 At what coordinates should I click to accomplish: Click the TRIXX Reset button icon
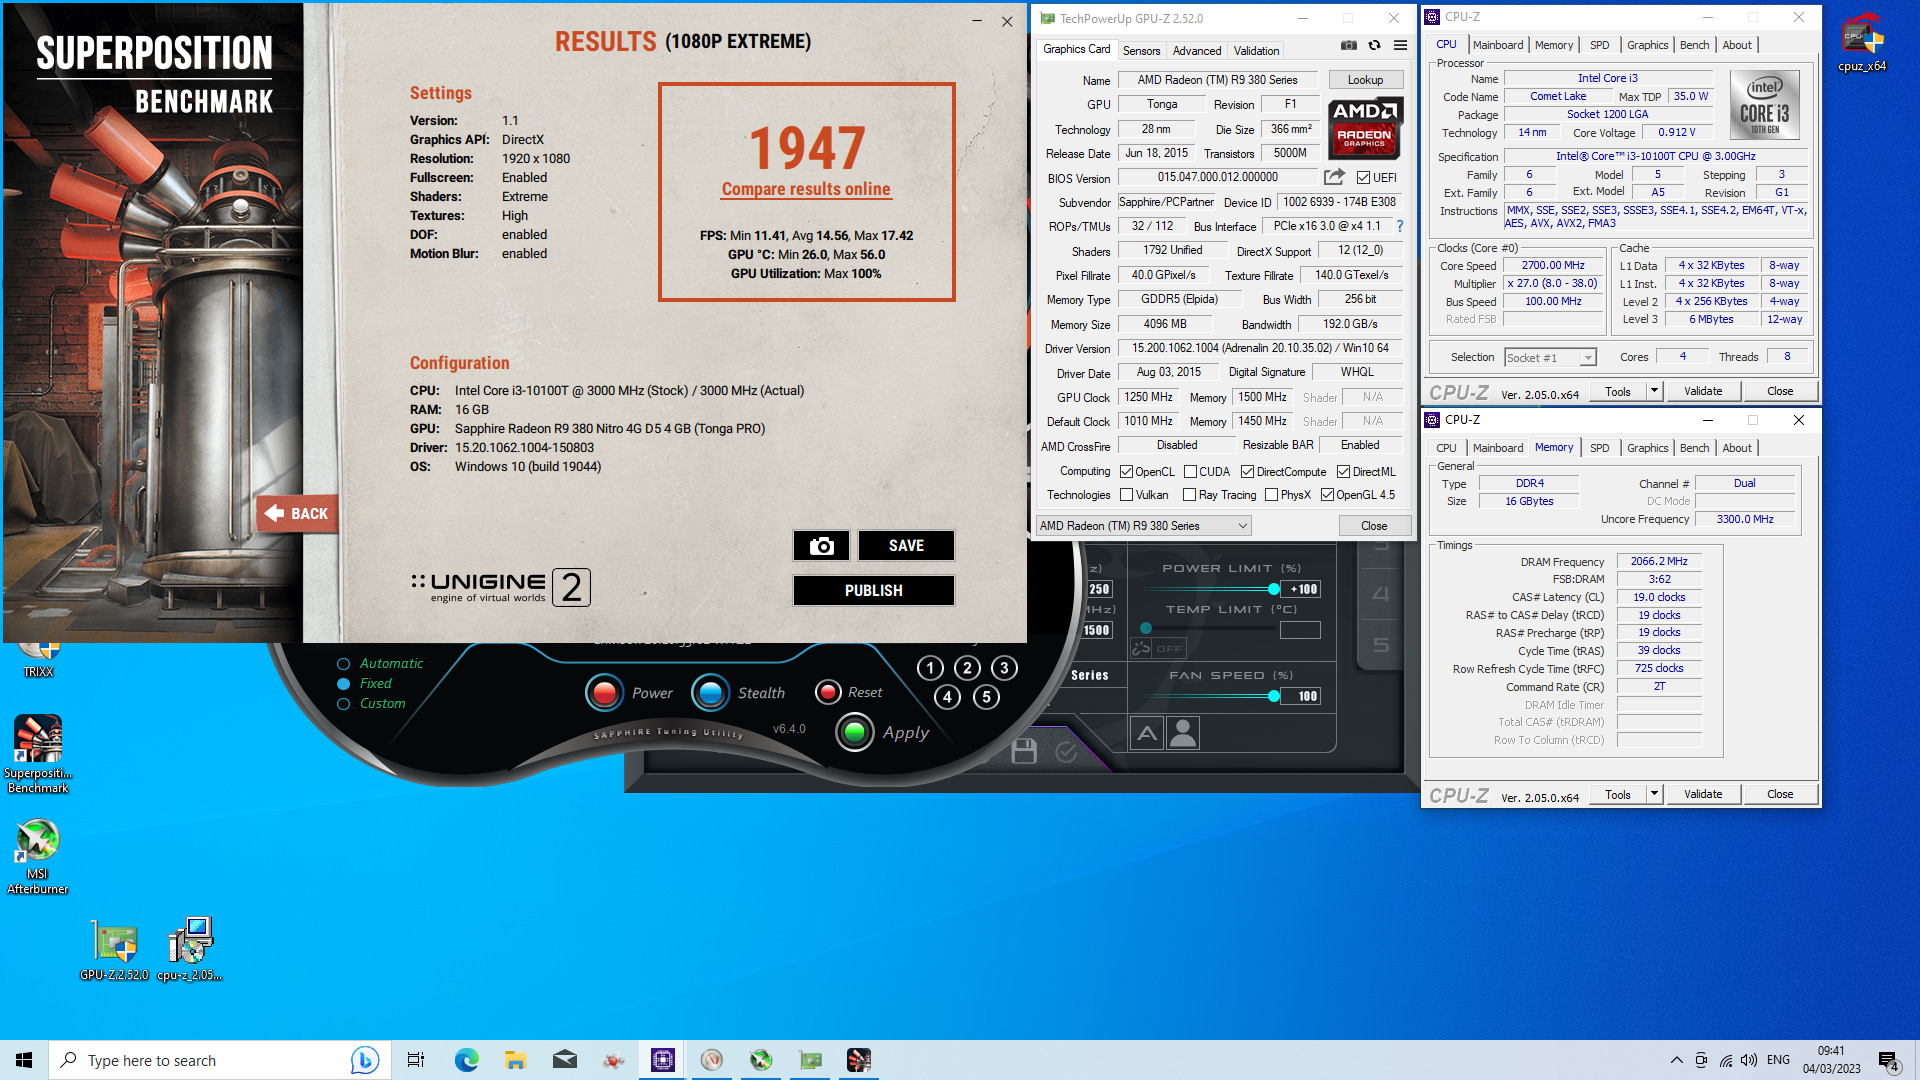point(828,692)
